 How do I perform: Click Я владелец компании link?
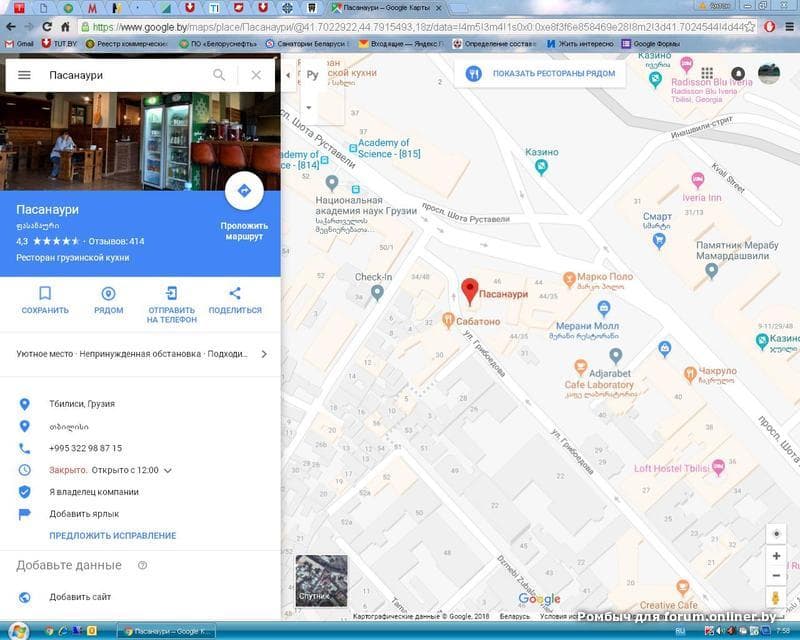pyautogui.click(x=94, y=492)
